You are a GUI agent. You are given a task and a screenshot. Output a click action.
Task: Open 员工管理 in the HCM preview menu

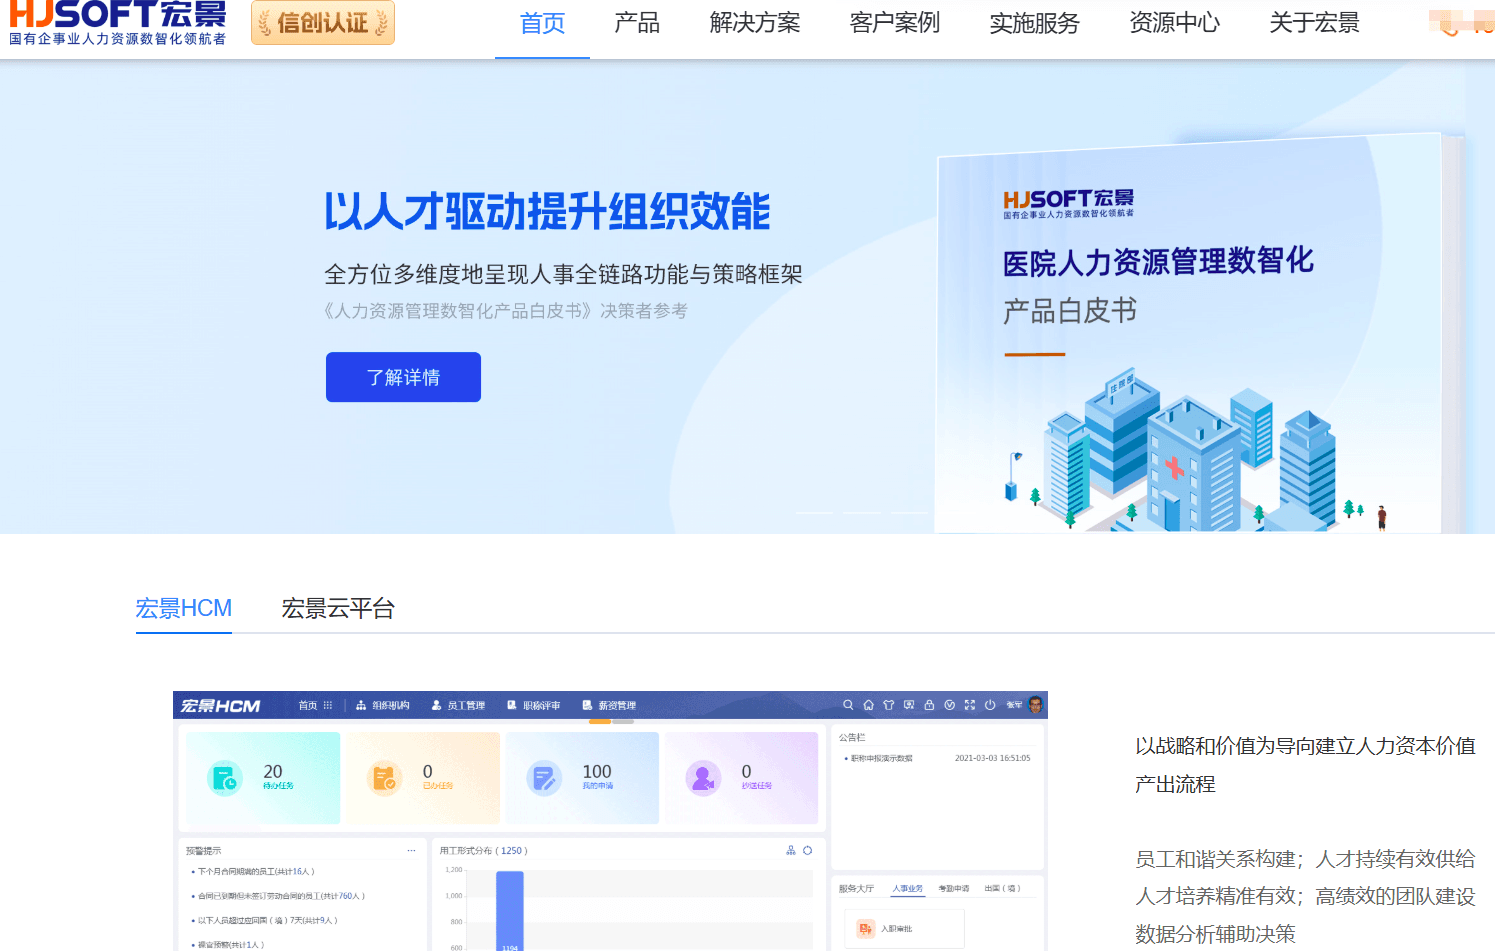pos(458,705)
